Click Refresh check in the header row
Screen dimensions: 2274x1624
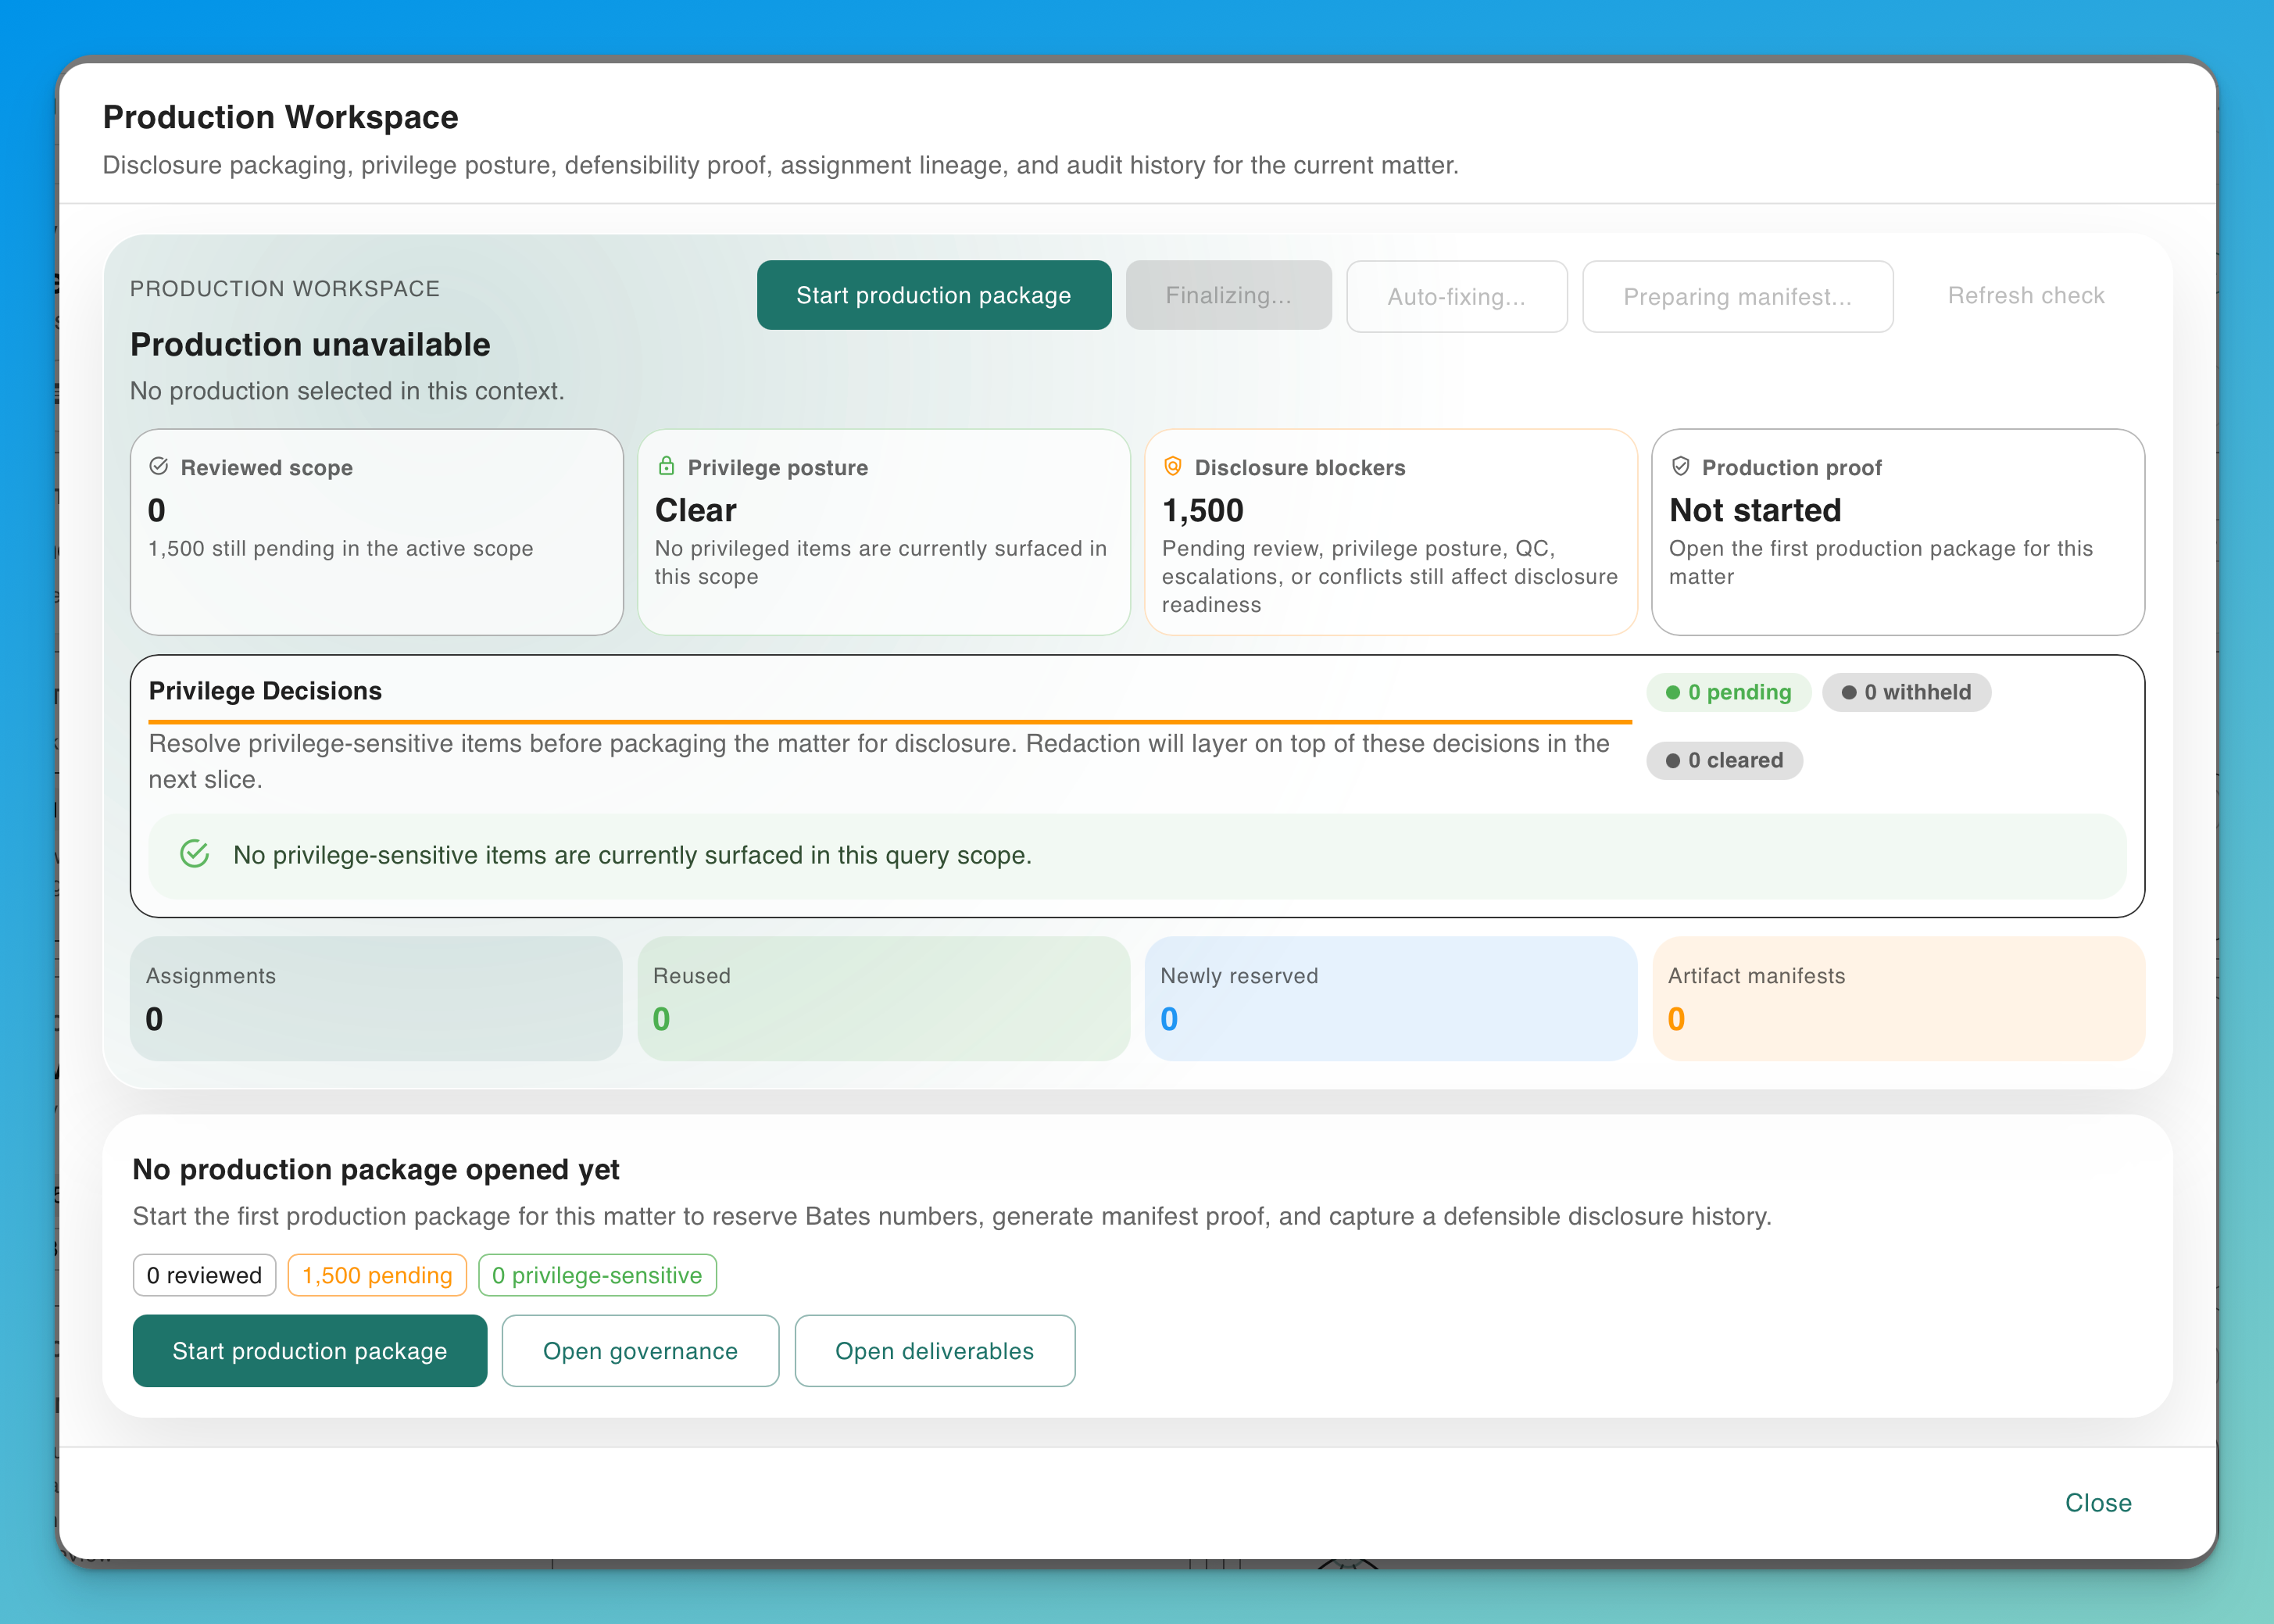(2025, 295)
